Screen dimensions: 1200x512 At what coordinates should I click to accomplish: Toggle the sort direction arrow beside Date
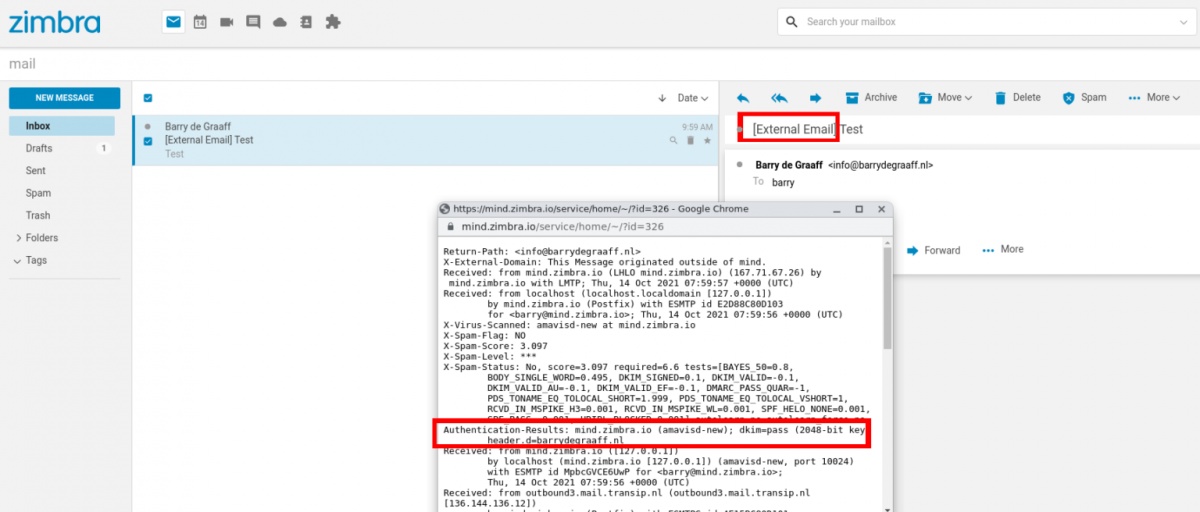pyautogui.click(x=662, y=98)
